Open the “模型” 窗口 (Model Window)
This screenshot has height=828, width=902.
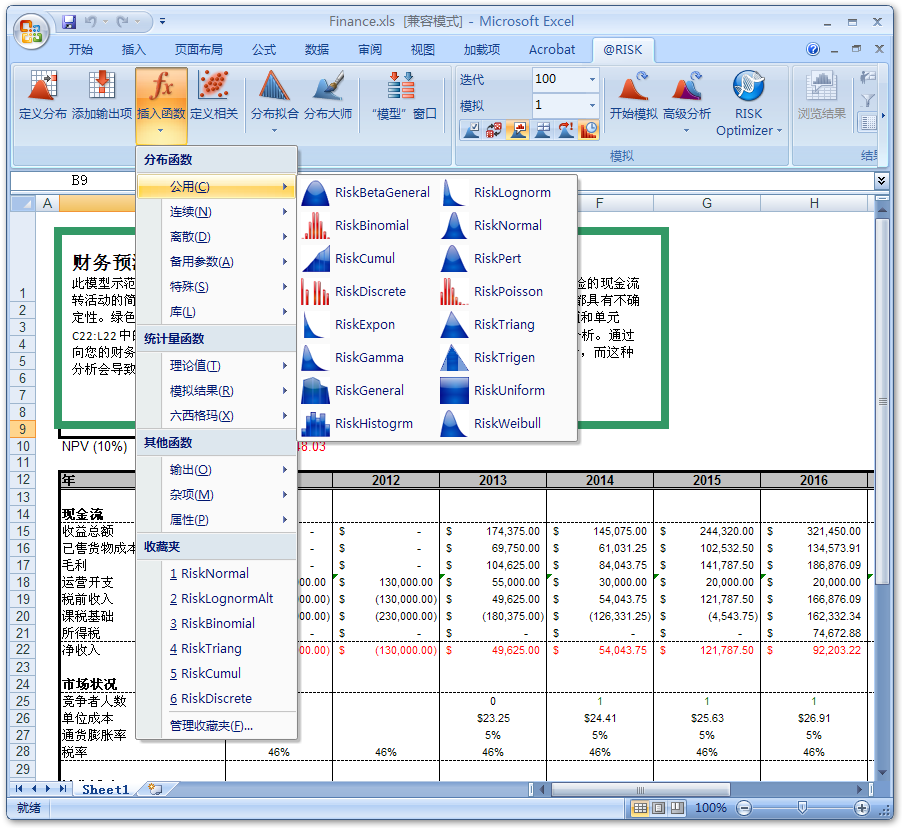coord(403,96)
